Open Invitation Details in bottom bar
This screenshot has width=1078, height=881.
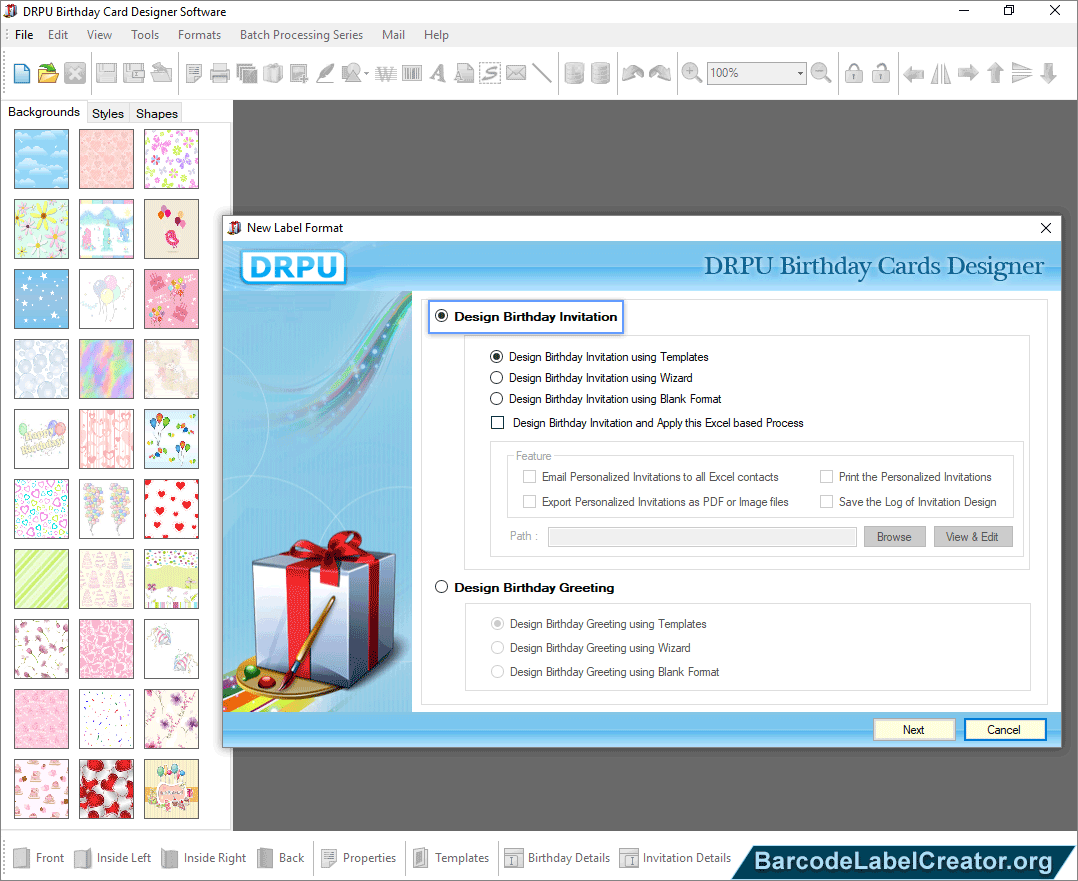[x=676, y=858]
